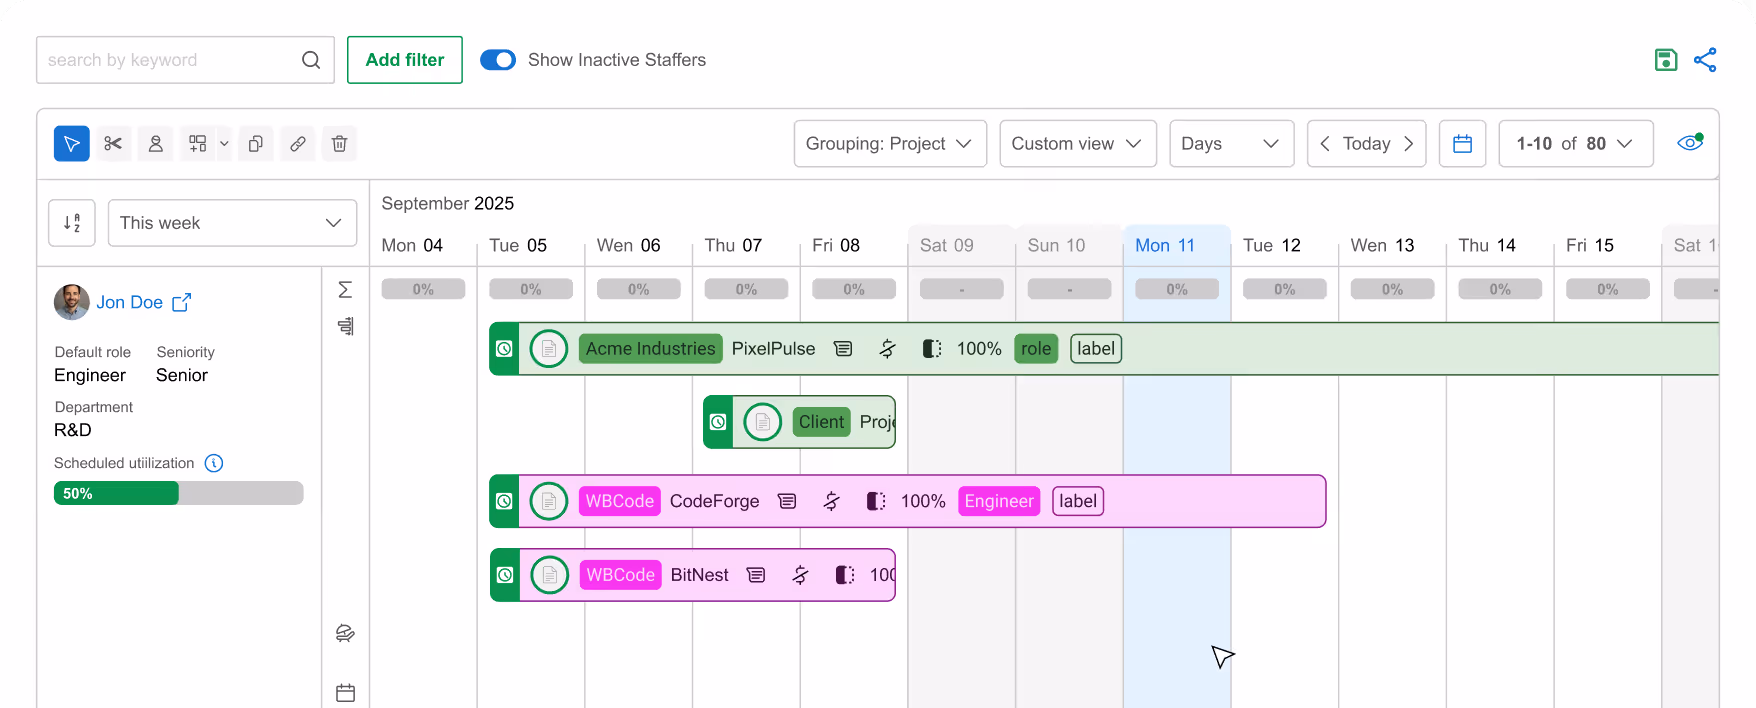The height and width of the screenshot is (708, 1756).
Task: Click the search magnifier icon
Action: click(x=311, y=60)
